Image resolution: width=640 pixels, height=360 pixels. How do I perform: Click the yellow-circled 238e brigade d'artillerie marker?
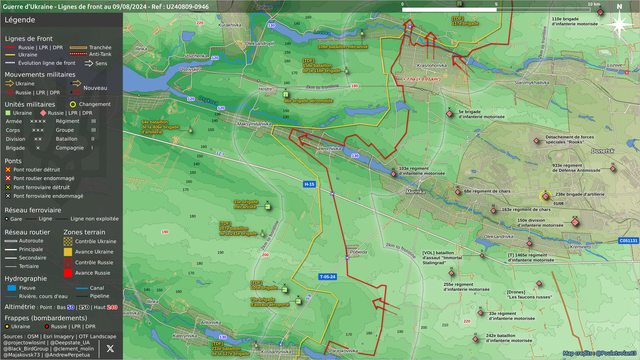tap(545, 196)
